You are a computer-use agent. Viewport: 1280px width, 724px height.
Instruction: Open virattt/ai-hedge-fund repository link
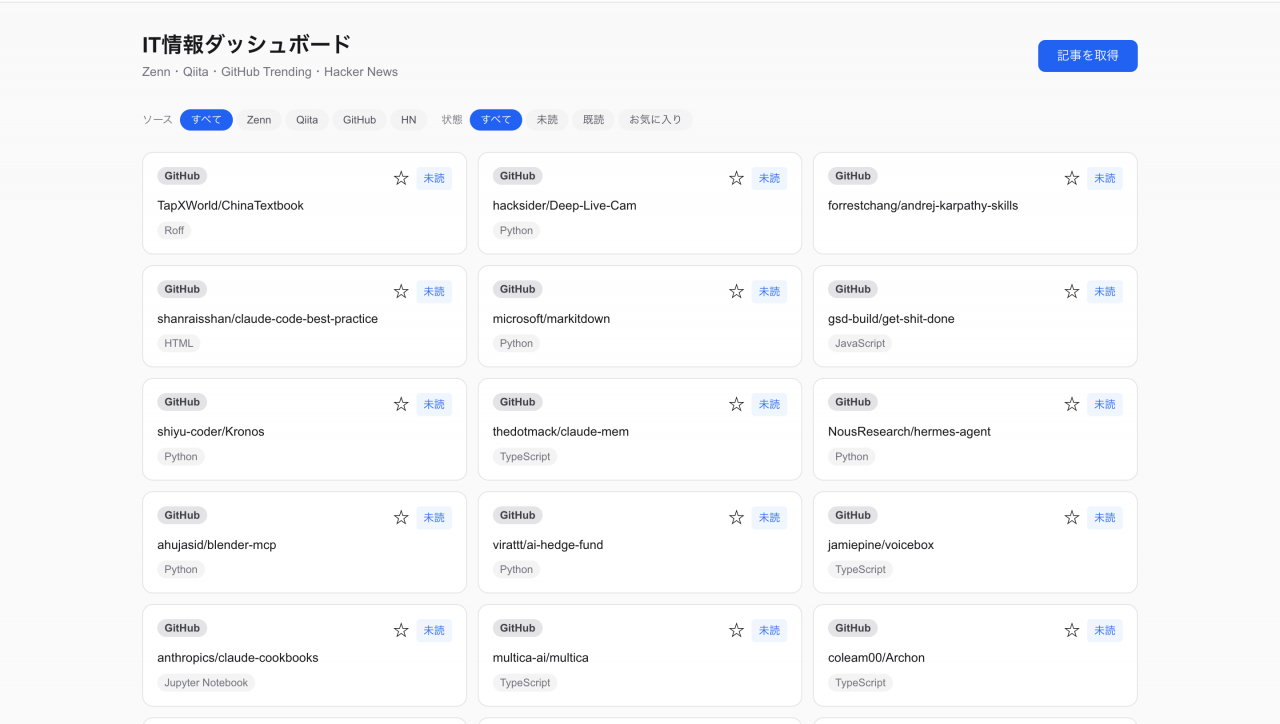(x=548, y=544)
